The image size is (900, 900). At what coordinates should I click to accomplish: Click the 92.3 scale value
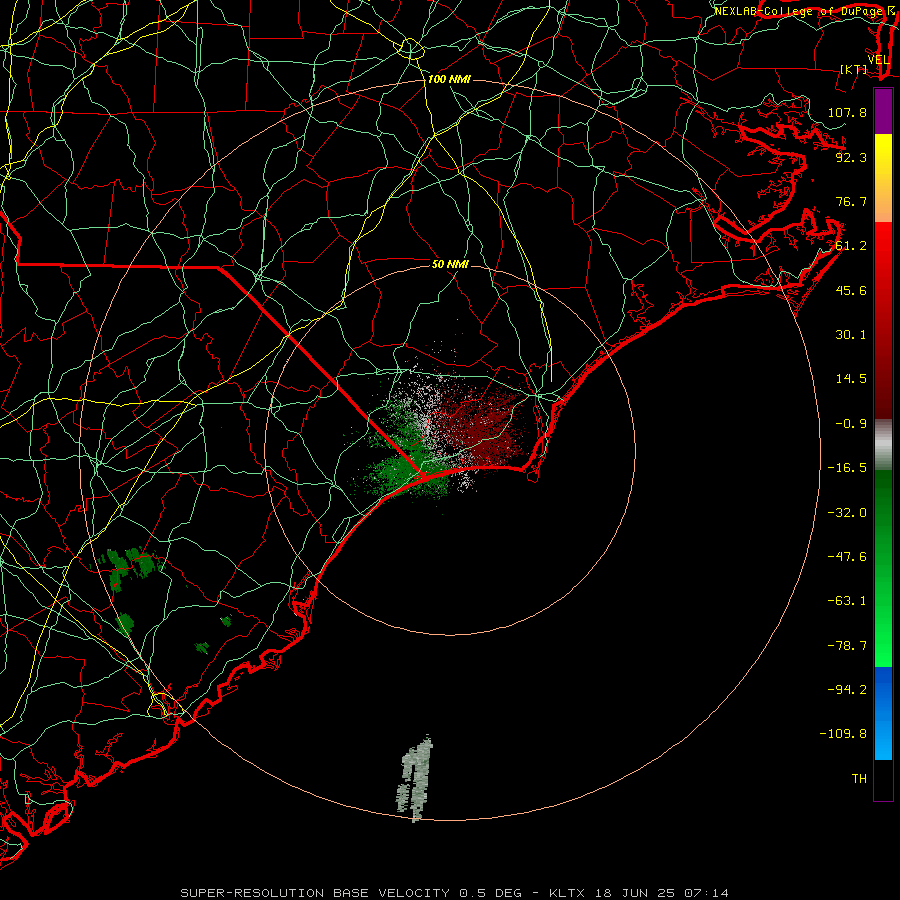click(x=851, y=157)
